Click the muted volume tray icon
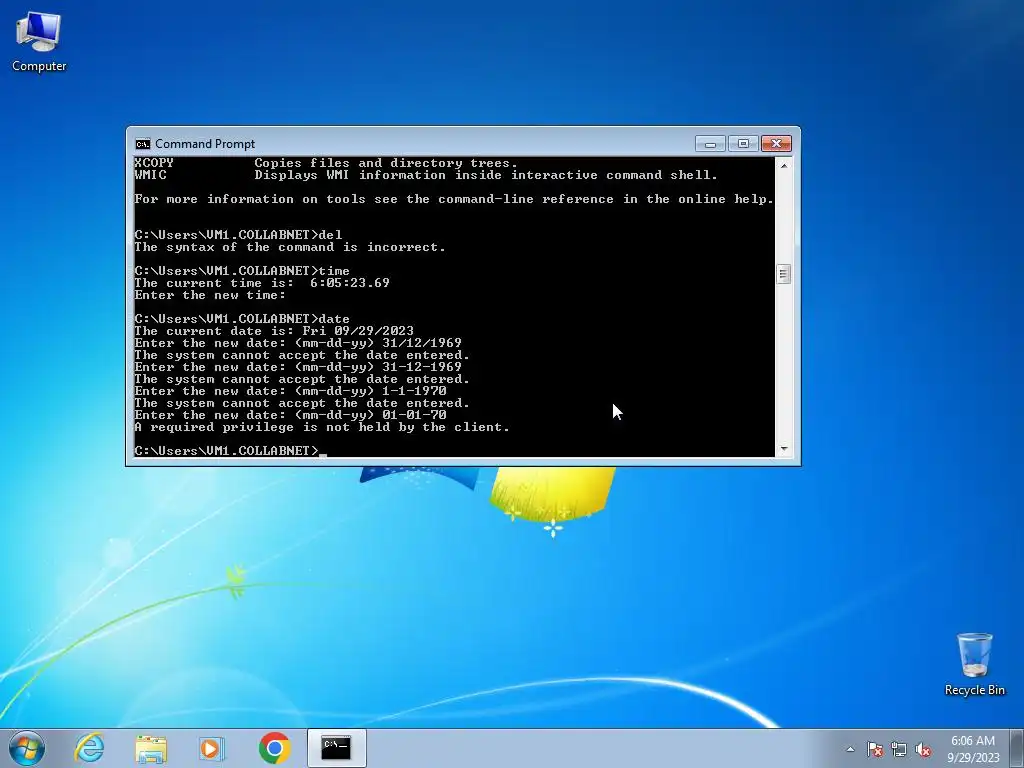 pyautogui.click(x=923, y=749)
